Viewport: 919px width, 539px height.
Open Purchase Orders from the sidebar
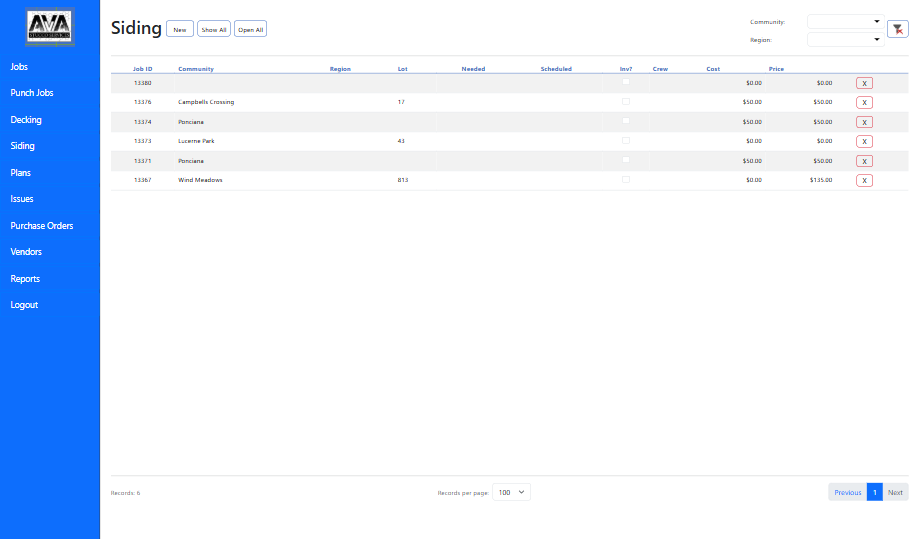42,226
